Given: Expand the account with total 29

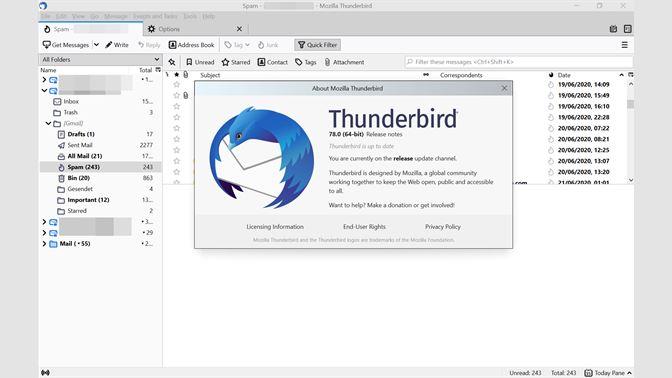Looking at the screenshot, I should pyautogui.click(x=44, y=233).
